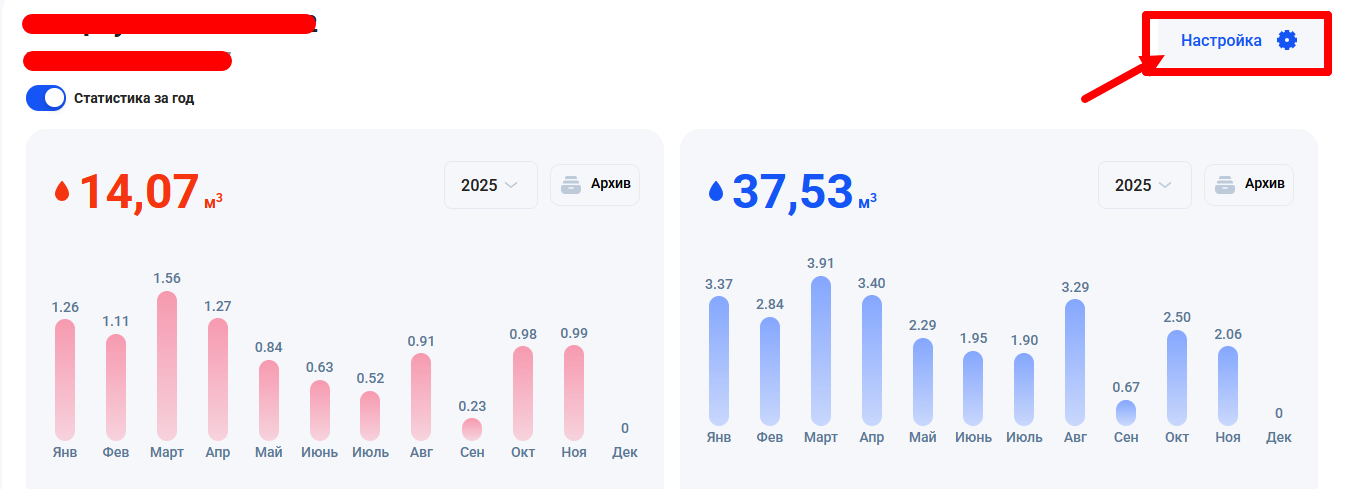Select hot water bar with value 1.56

[167, 366]
